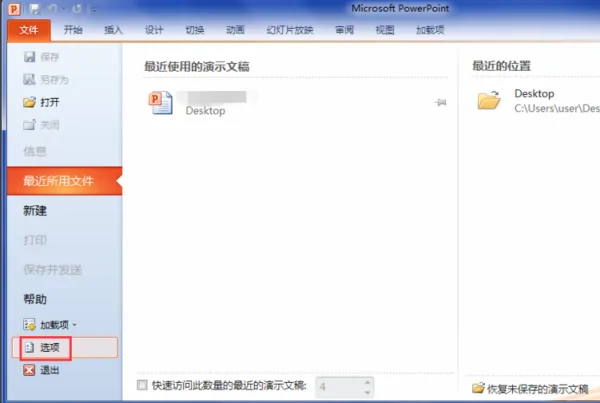Switch to the 插入 ribbon tab

[x=114, y=30]
